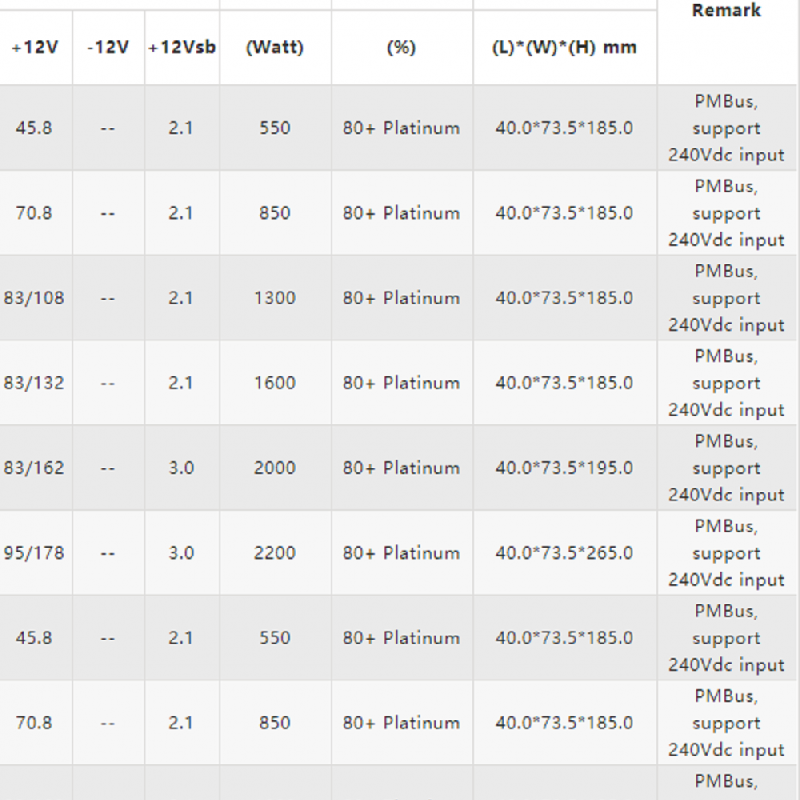Click the Remark column header
This screenshot has width=800, height=800.
726,11
